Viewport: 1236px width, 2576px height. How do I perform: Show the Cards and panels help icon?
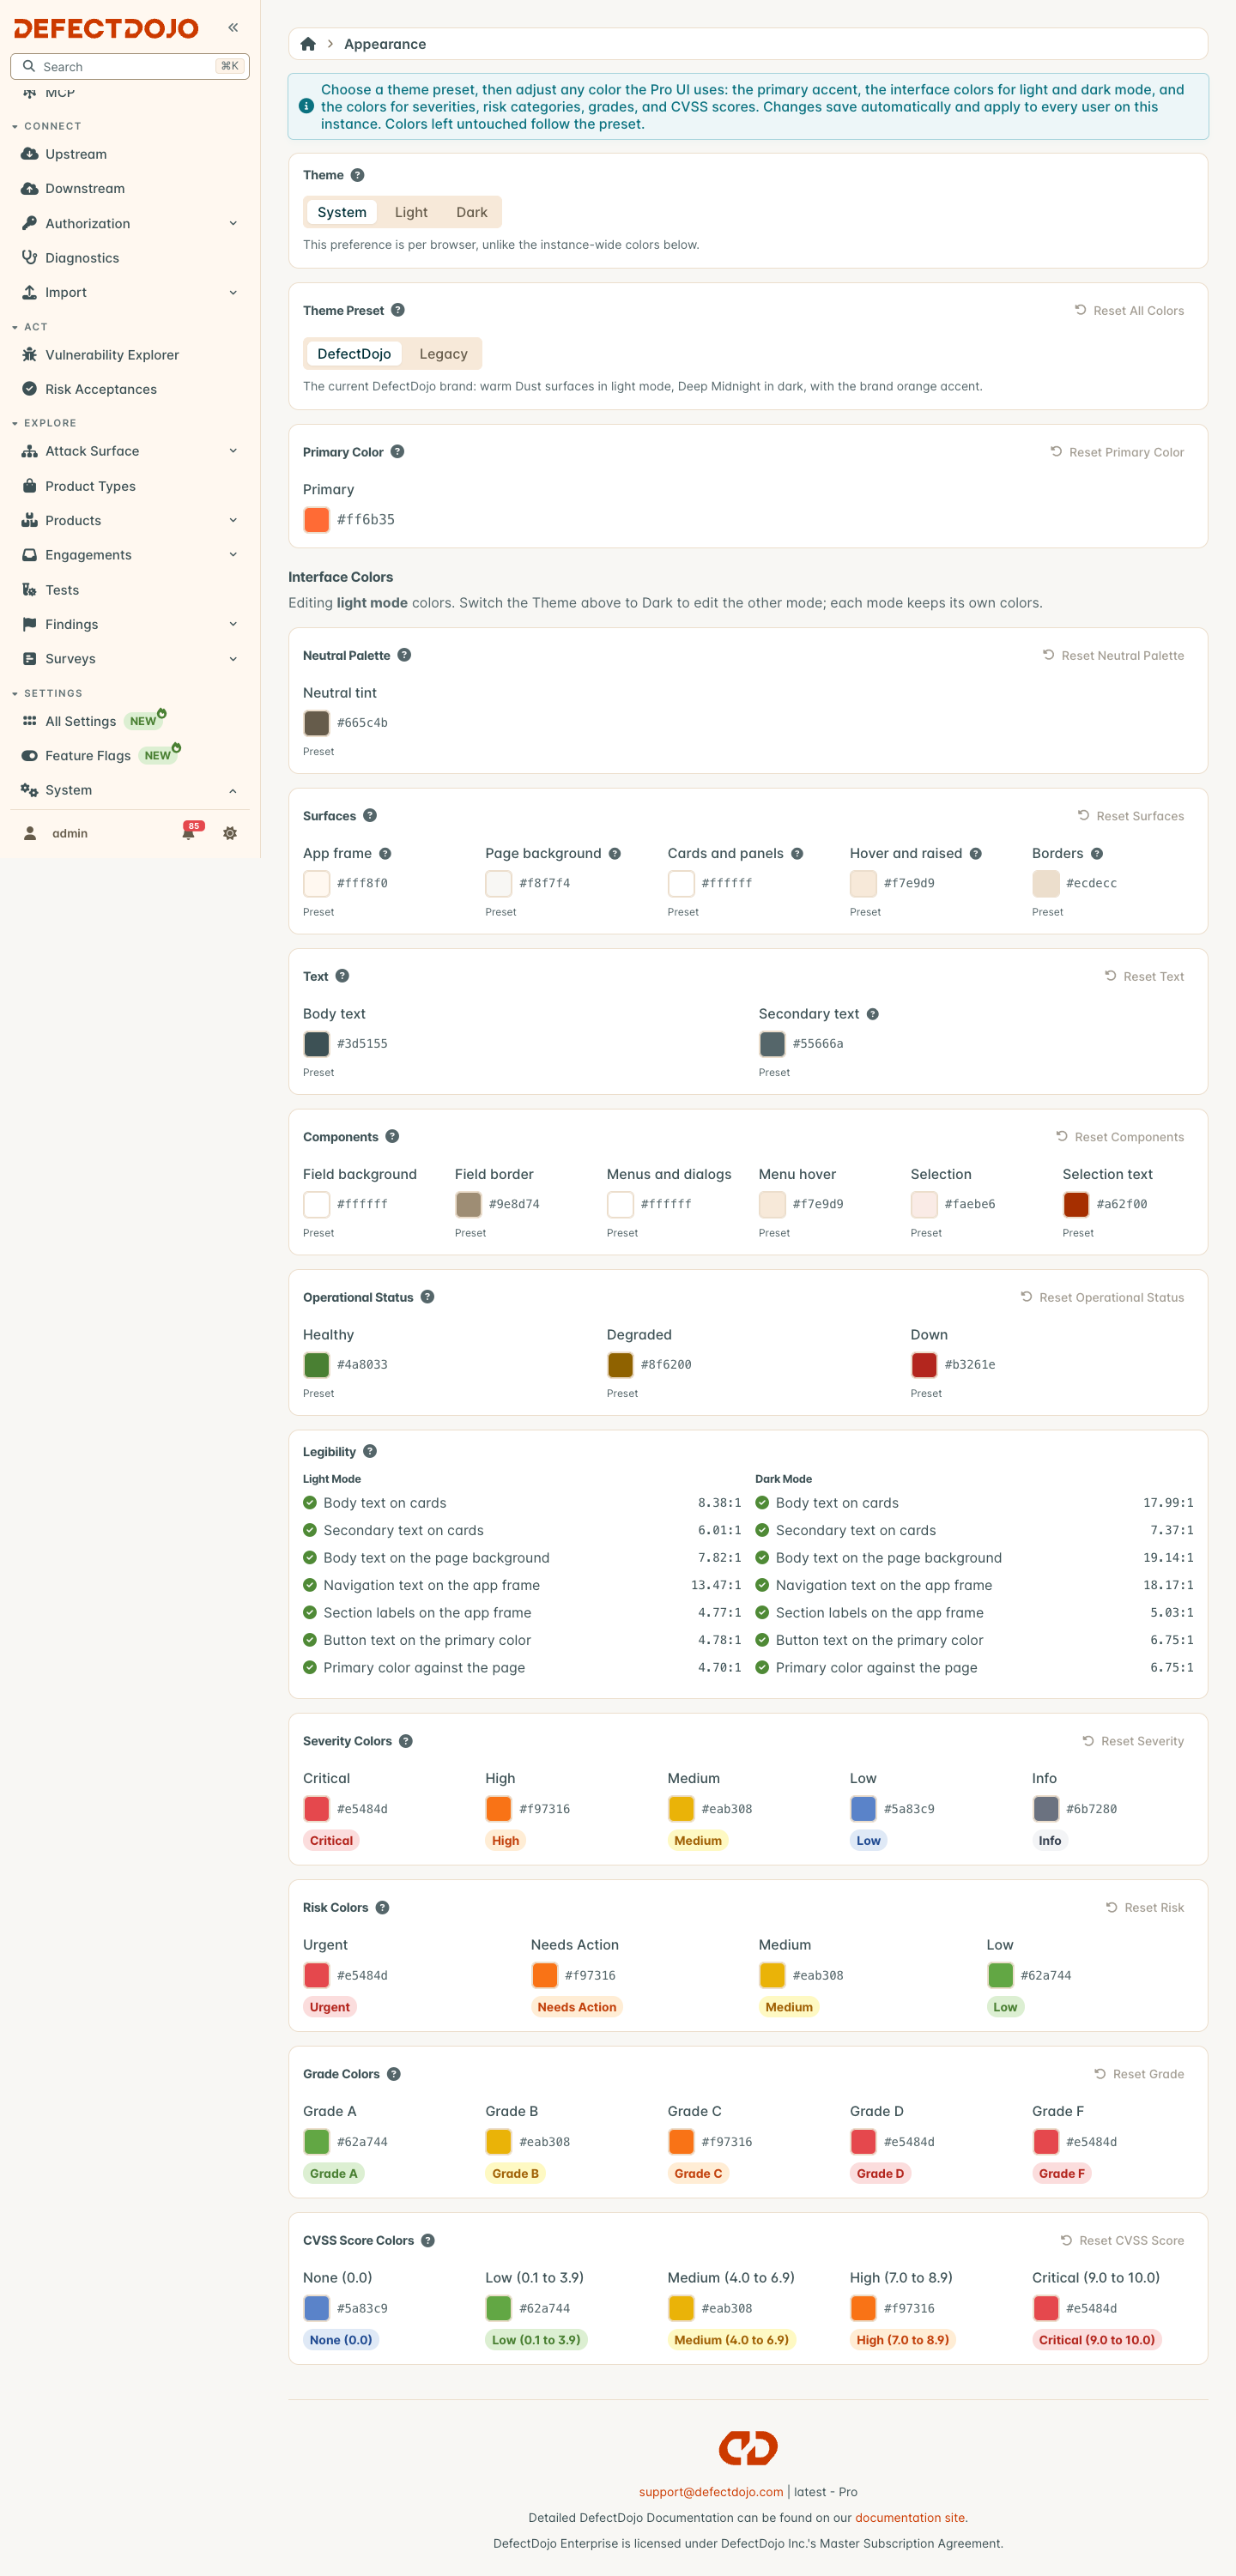797,854
